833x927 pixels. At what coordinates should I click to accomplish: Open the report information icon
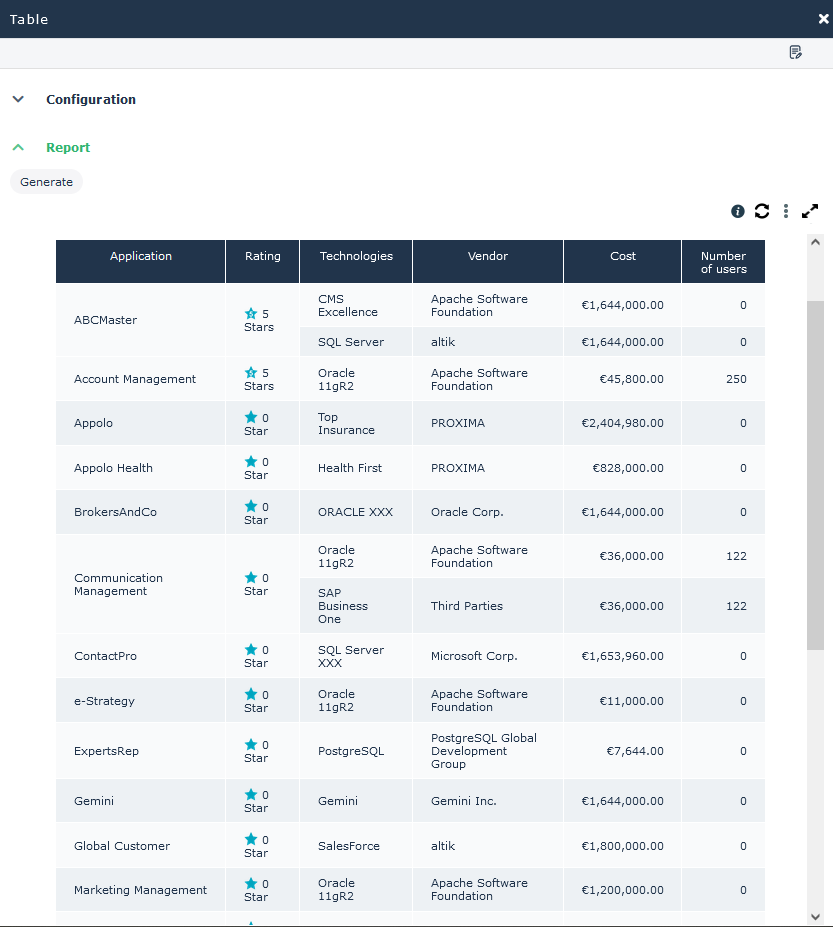(x=738, y=211)
